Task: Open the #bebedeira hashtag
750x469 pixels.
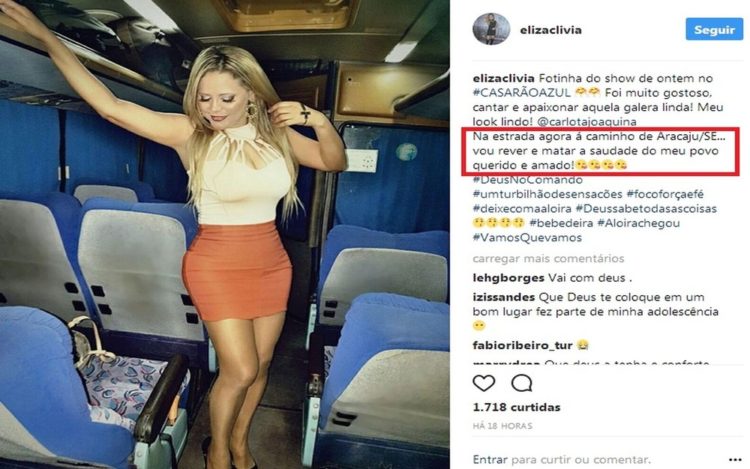Action: point(561,223)
